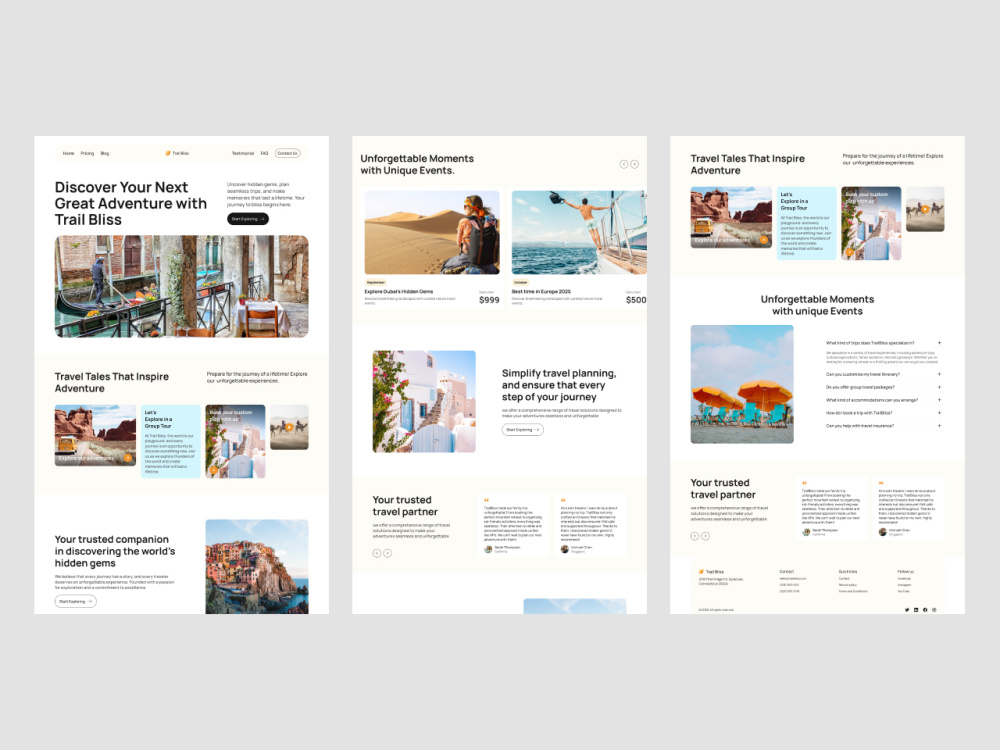The height and width of the screenshot is (750, 1000).
Task: Click the previous testimonial arrow in the middle panel
Action: [x=377, y=553]
